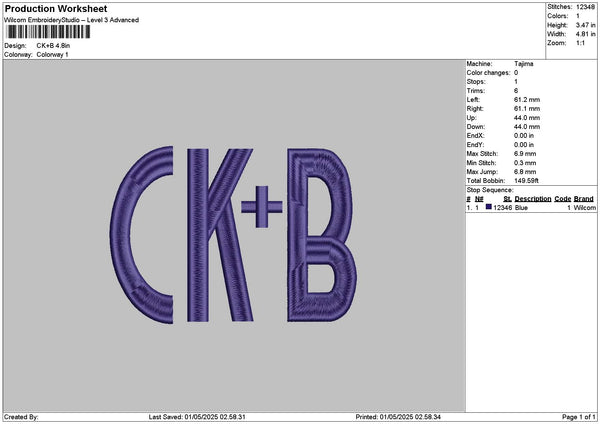The width and height of the screenshot is (600, 424).
Task: Click the "N#" column header
Action: tap(479, 199)
